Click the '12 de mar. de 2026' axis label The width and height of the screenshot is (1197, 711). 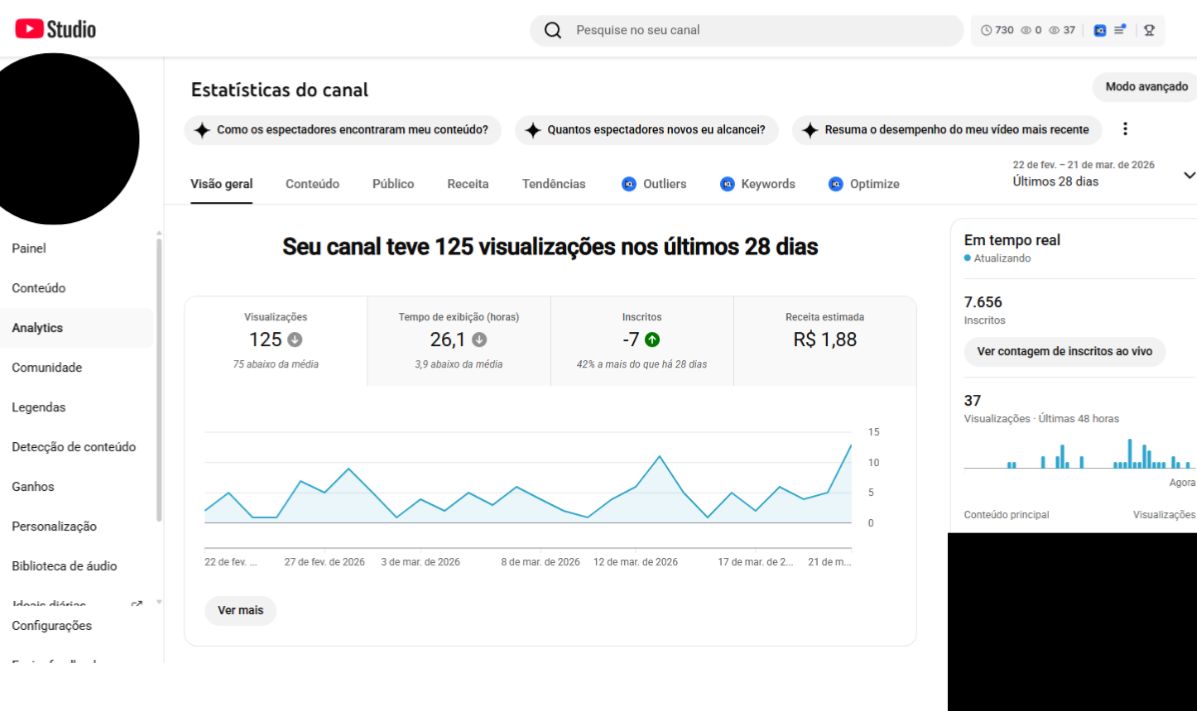[635, 562]
